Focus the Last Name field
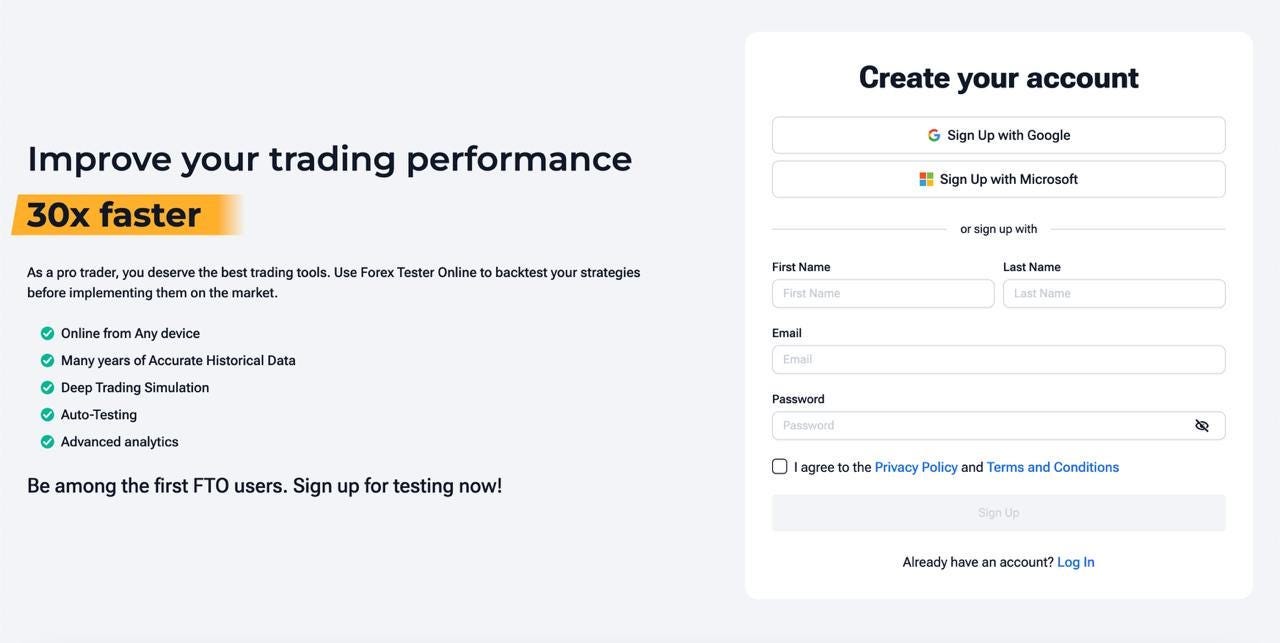 (x=1114, y=293)
